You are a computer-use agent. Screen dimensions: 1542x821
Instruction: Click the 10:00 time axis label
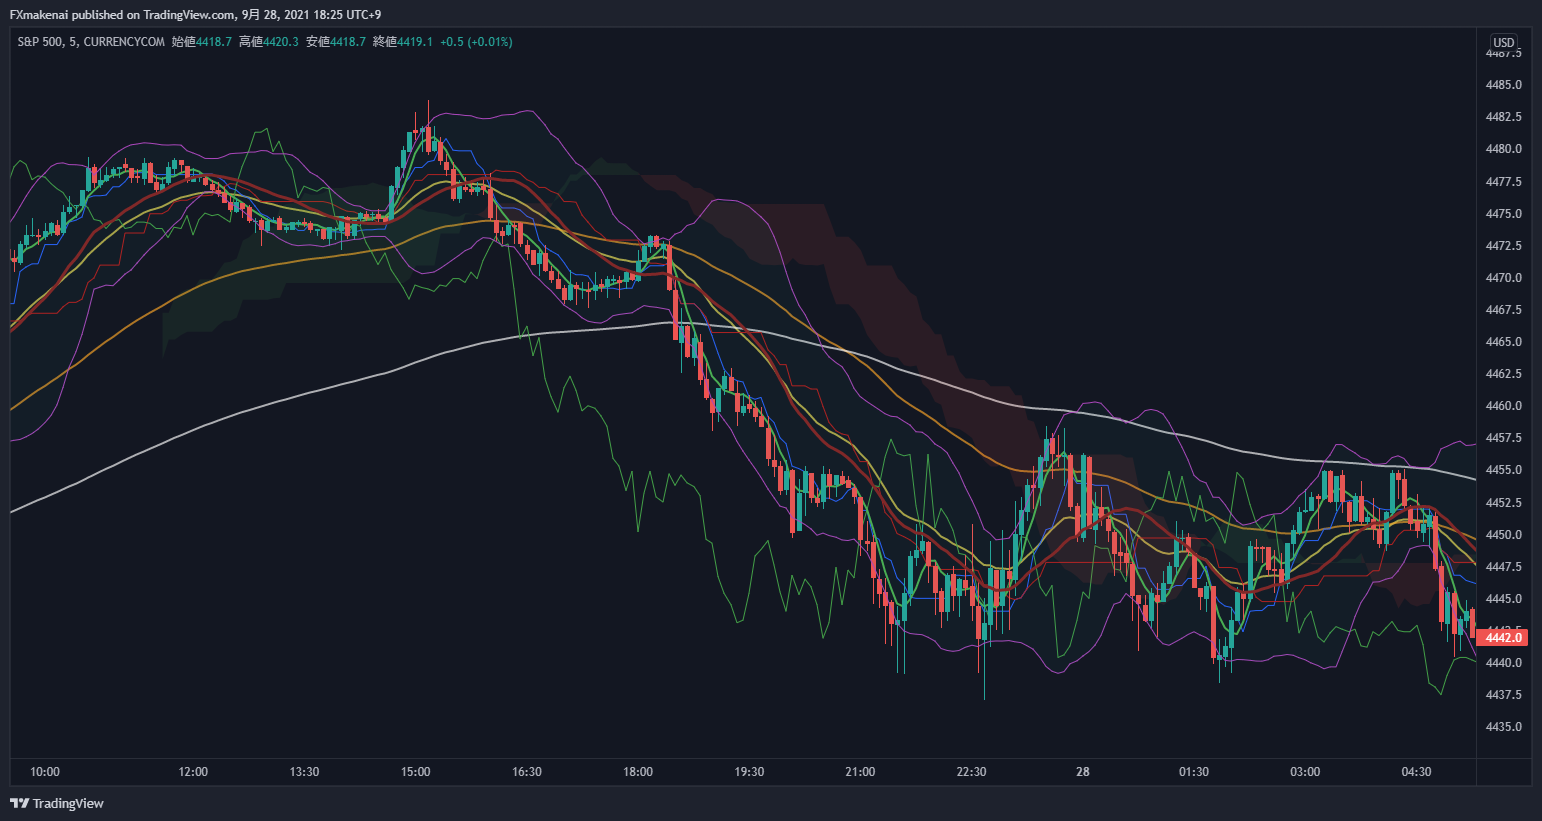[x=45, y=772]
